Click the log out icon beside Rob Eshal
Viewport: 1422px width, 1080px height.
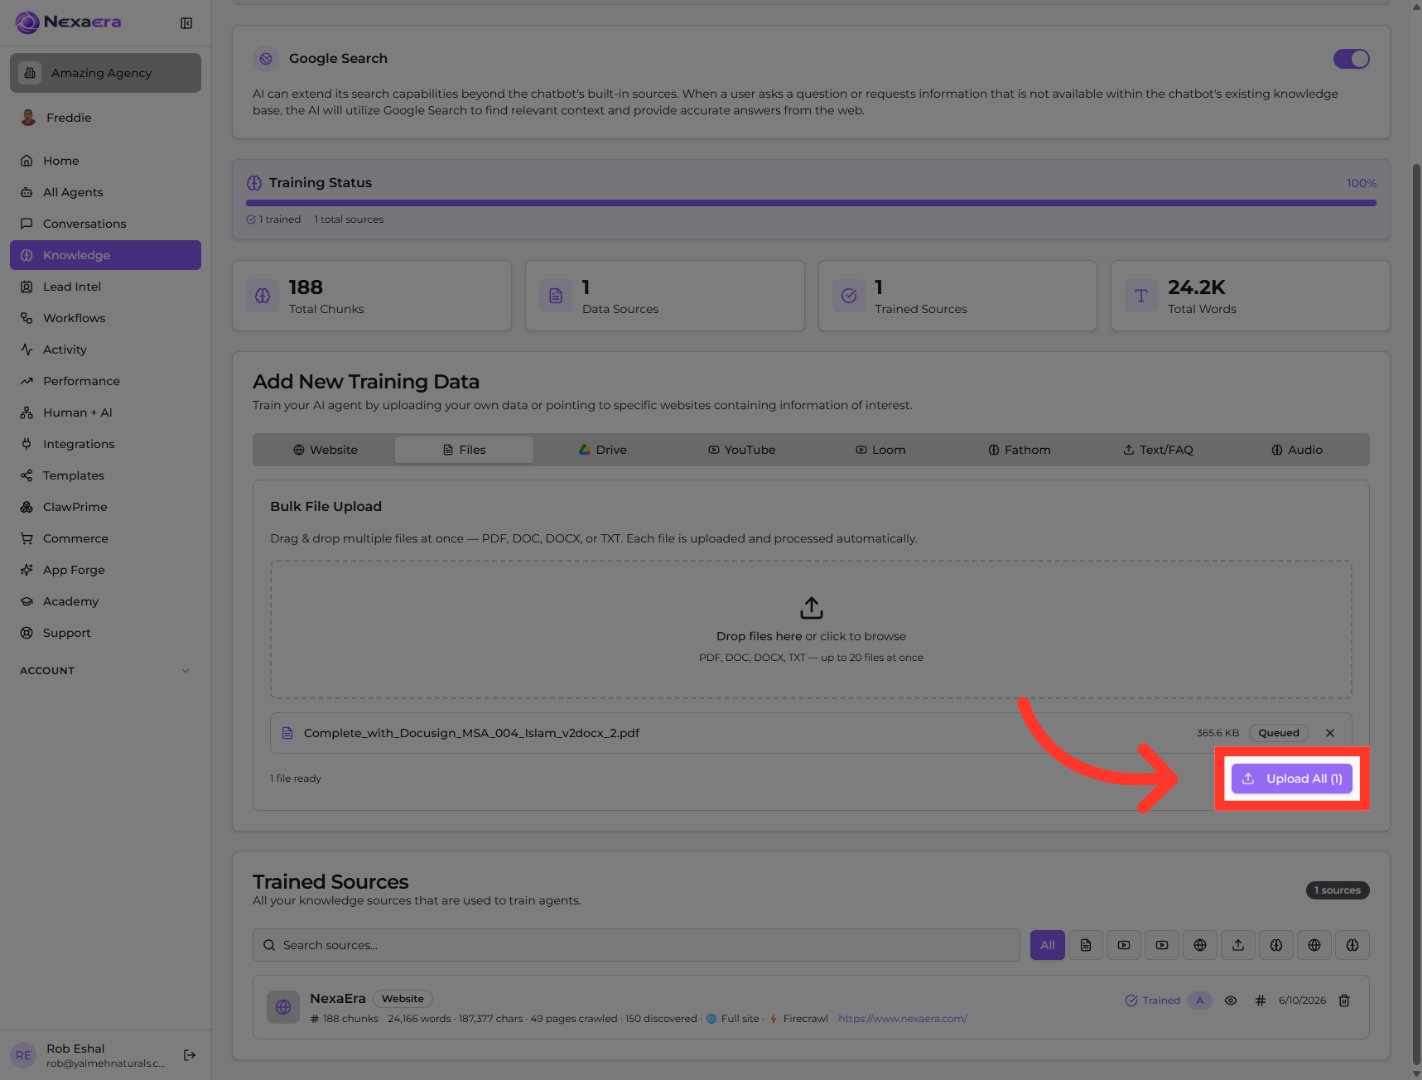click(190, 1055)
